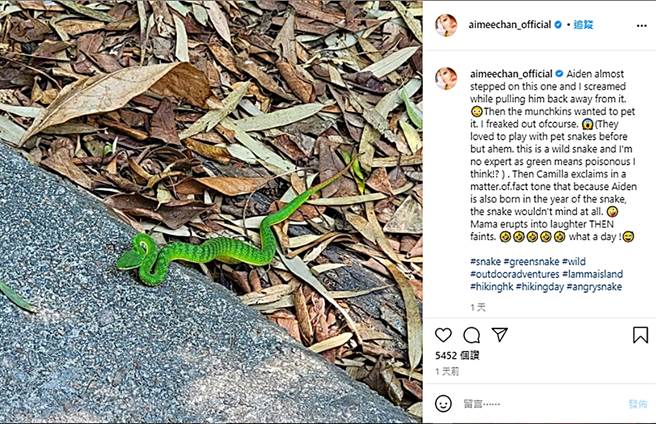Click the header profile avatar
Image resolution: width=656 pixels, height=424 pixels.
pos(446,25)
